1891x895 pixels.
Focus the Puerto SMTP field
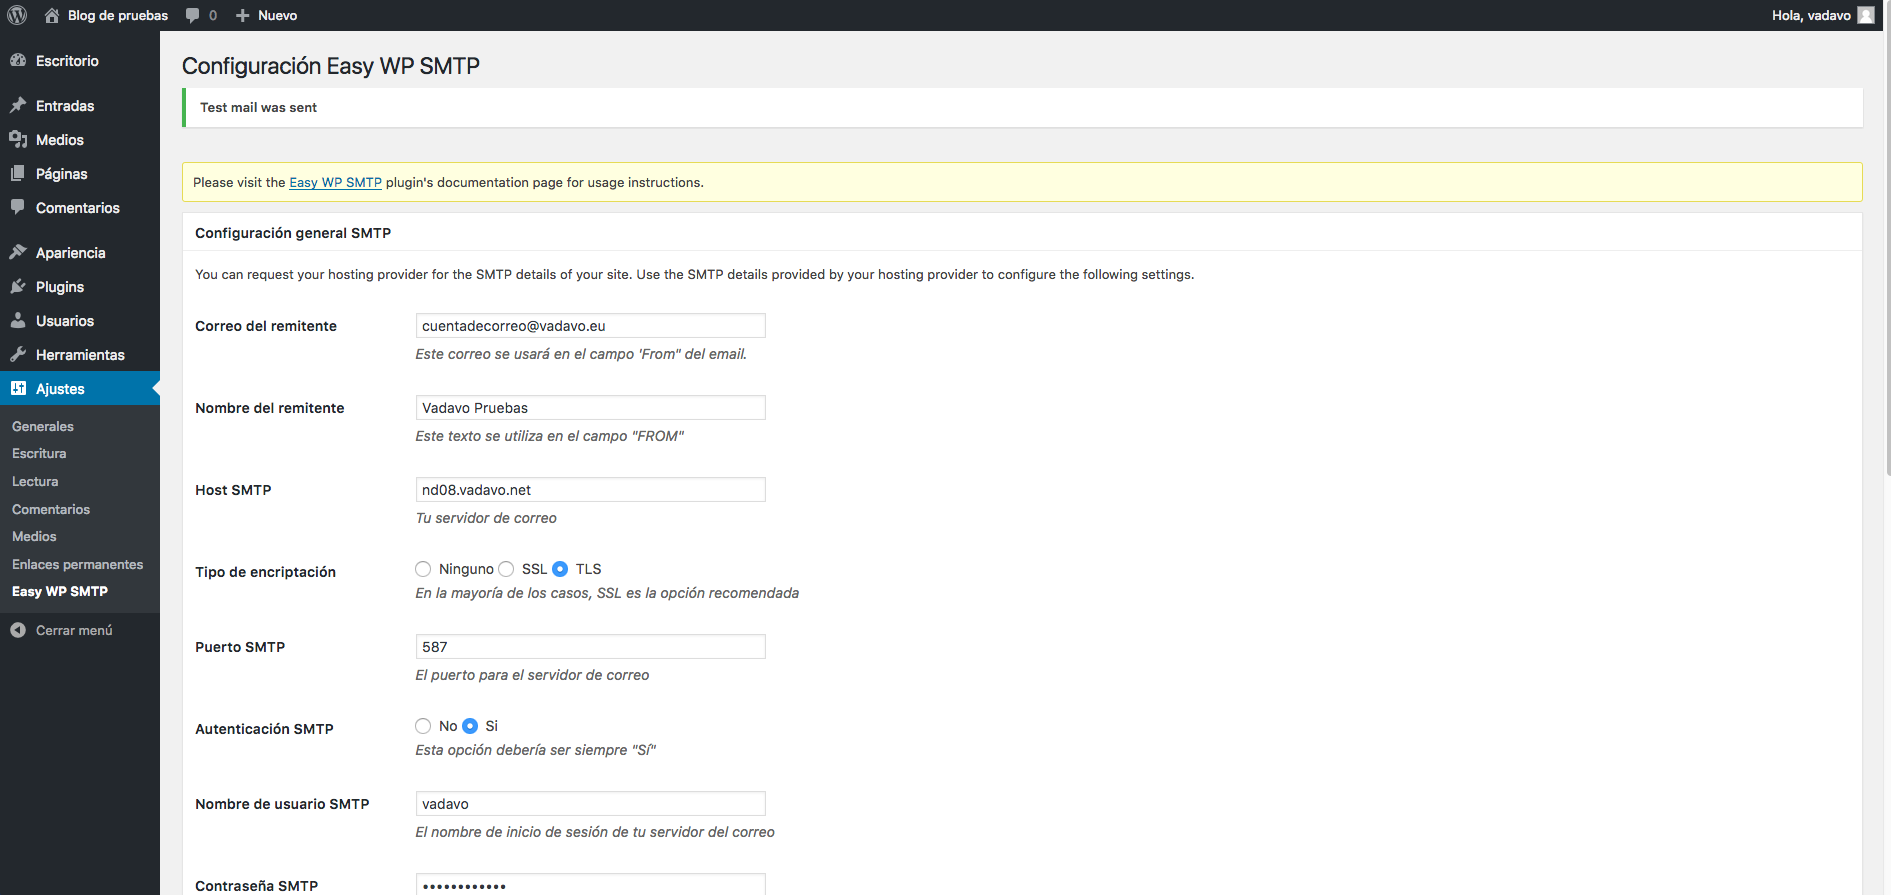coord(590,646)
